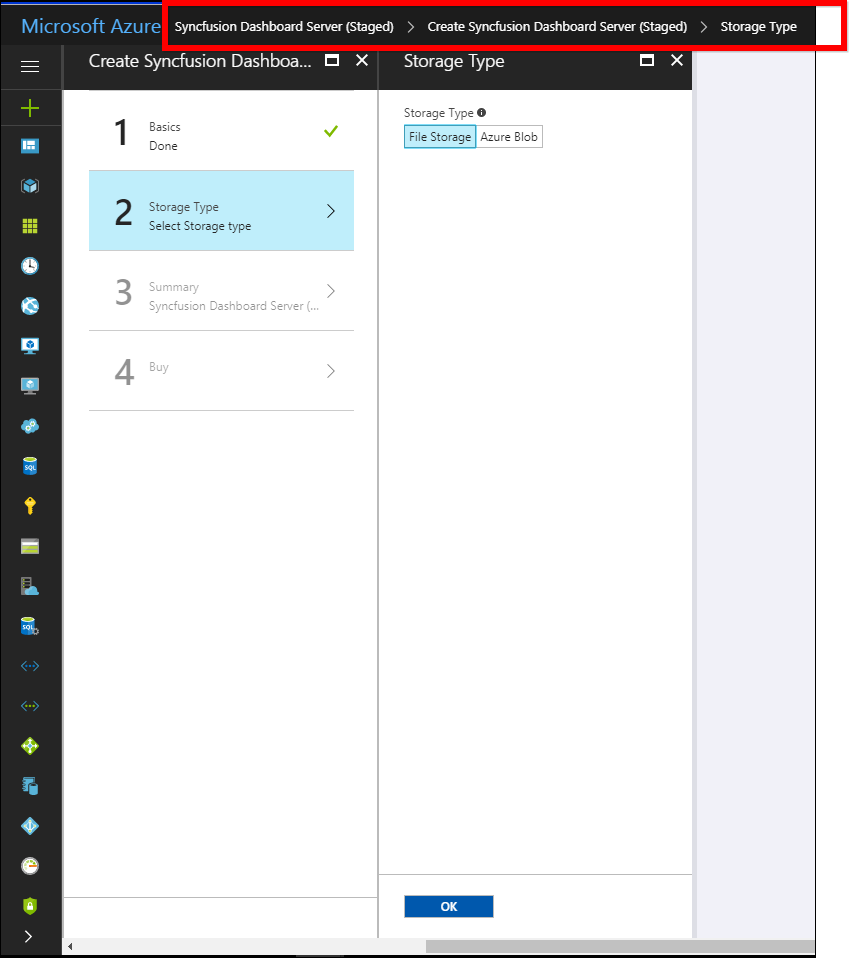
Task: Go to step 1 Basics
Action: pyautogui.click(x=221, y=131)
